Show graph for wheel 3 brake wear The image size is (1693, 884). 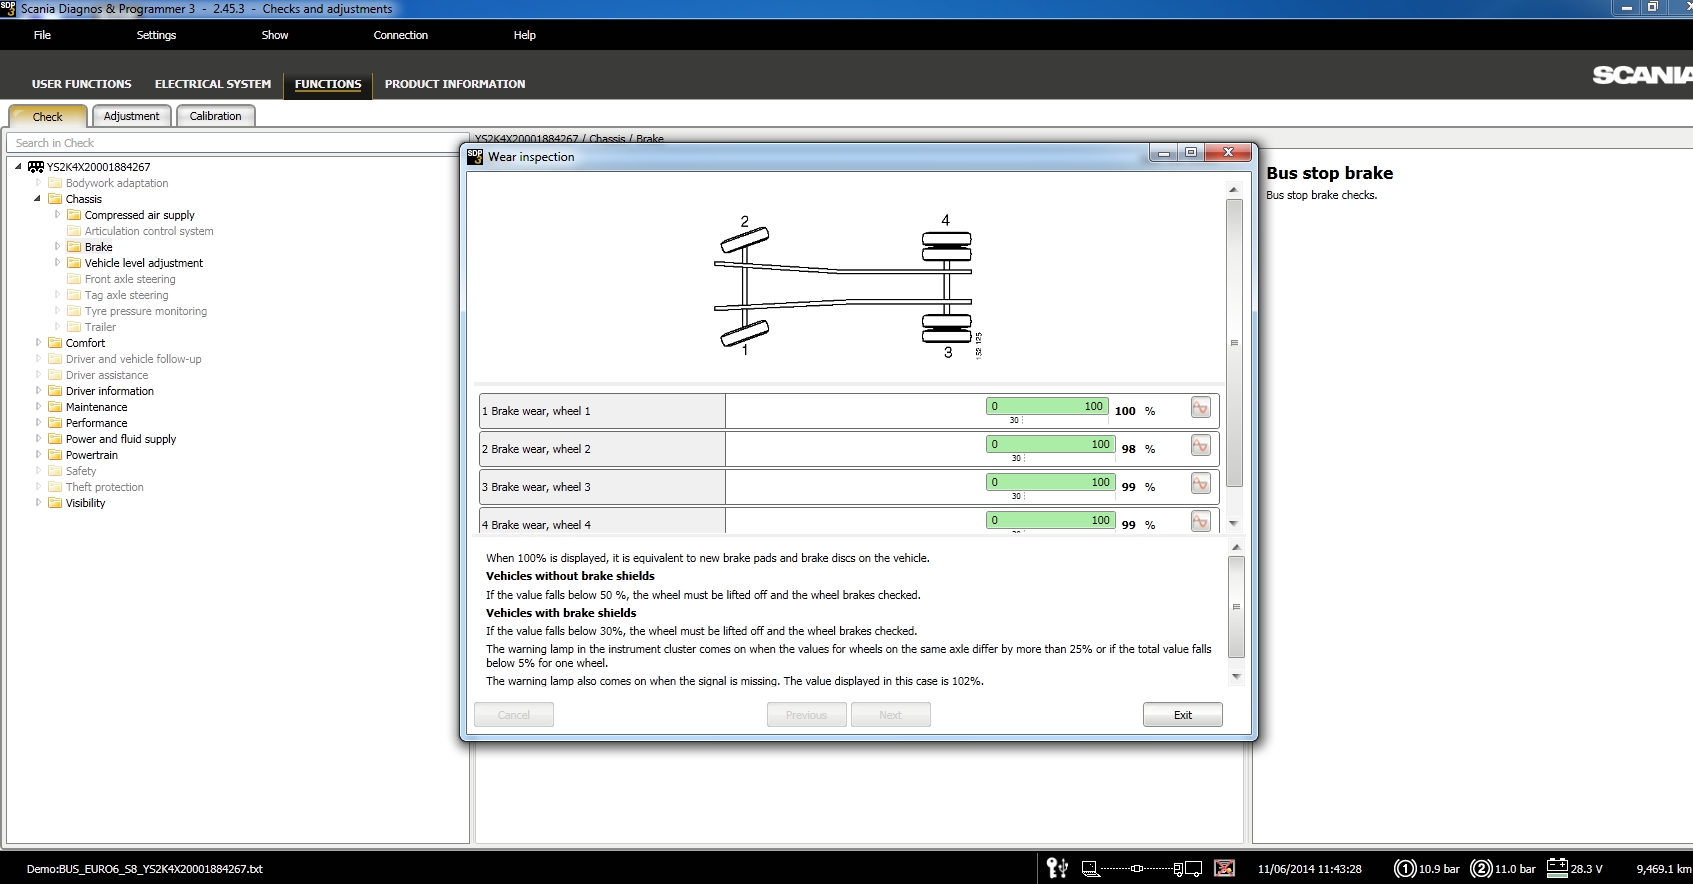click(1200, 484)
